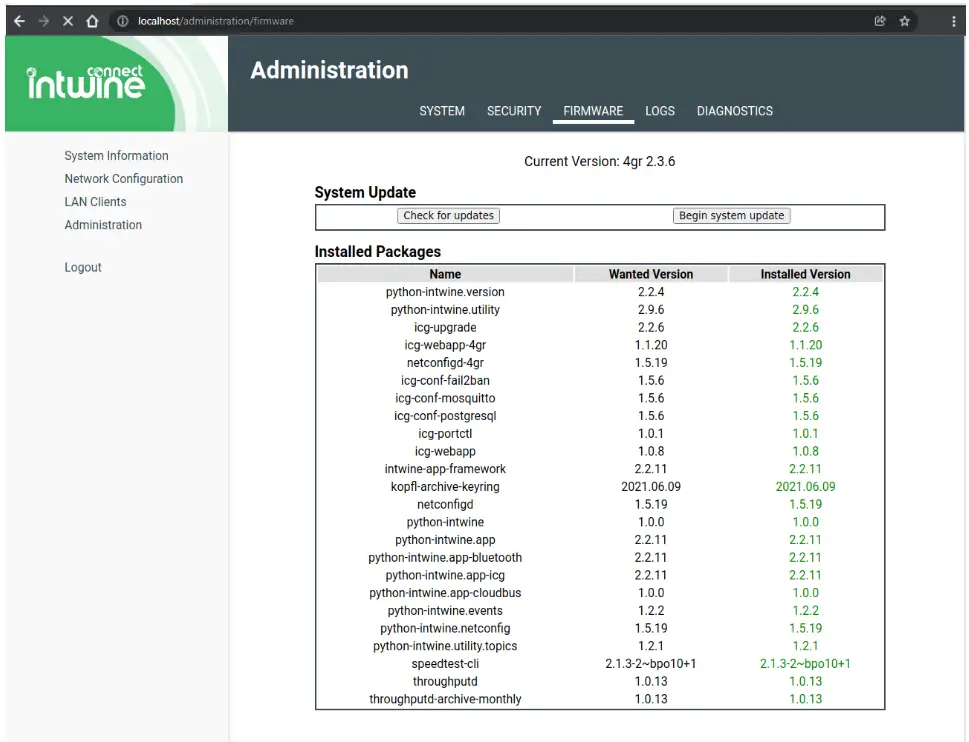Open the SYSTEM tab

point(442,111)
